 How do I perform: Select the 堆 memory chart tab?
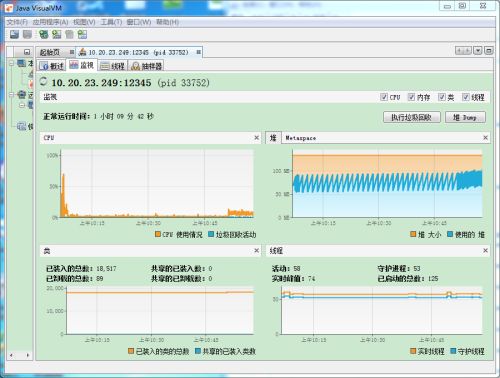pyautogui.click(x=273, y=138)
